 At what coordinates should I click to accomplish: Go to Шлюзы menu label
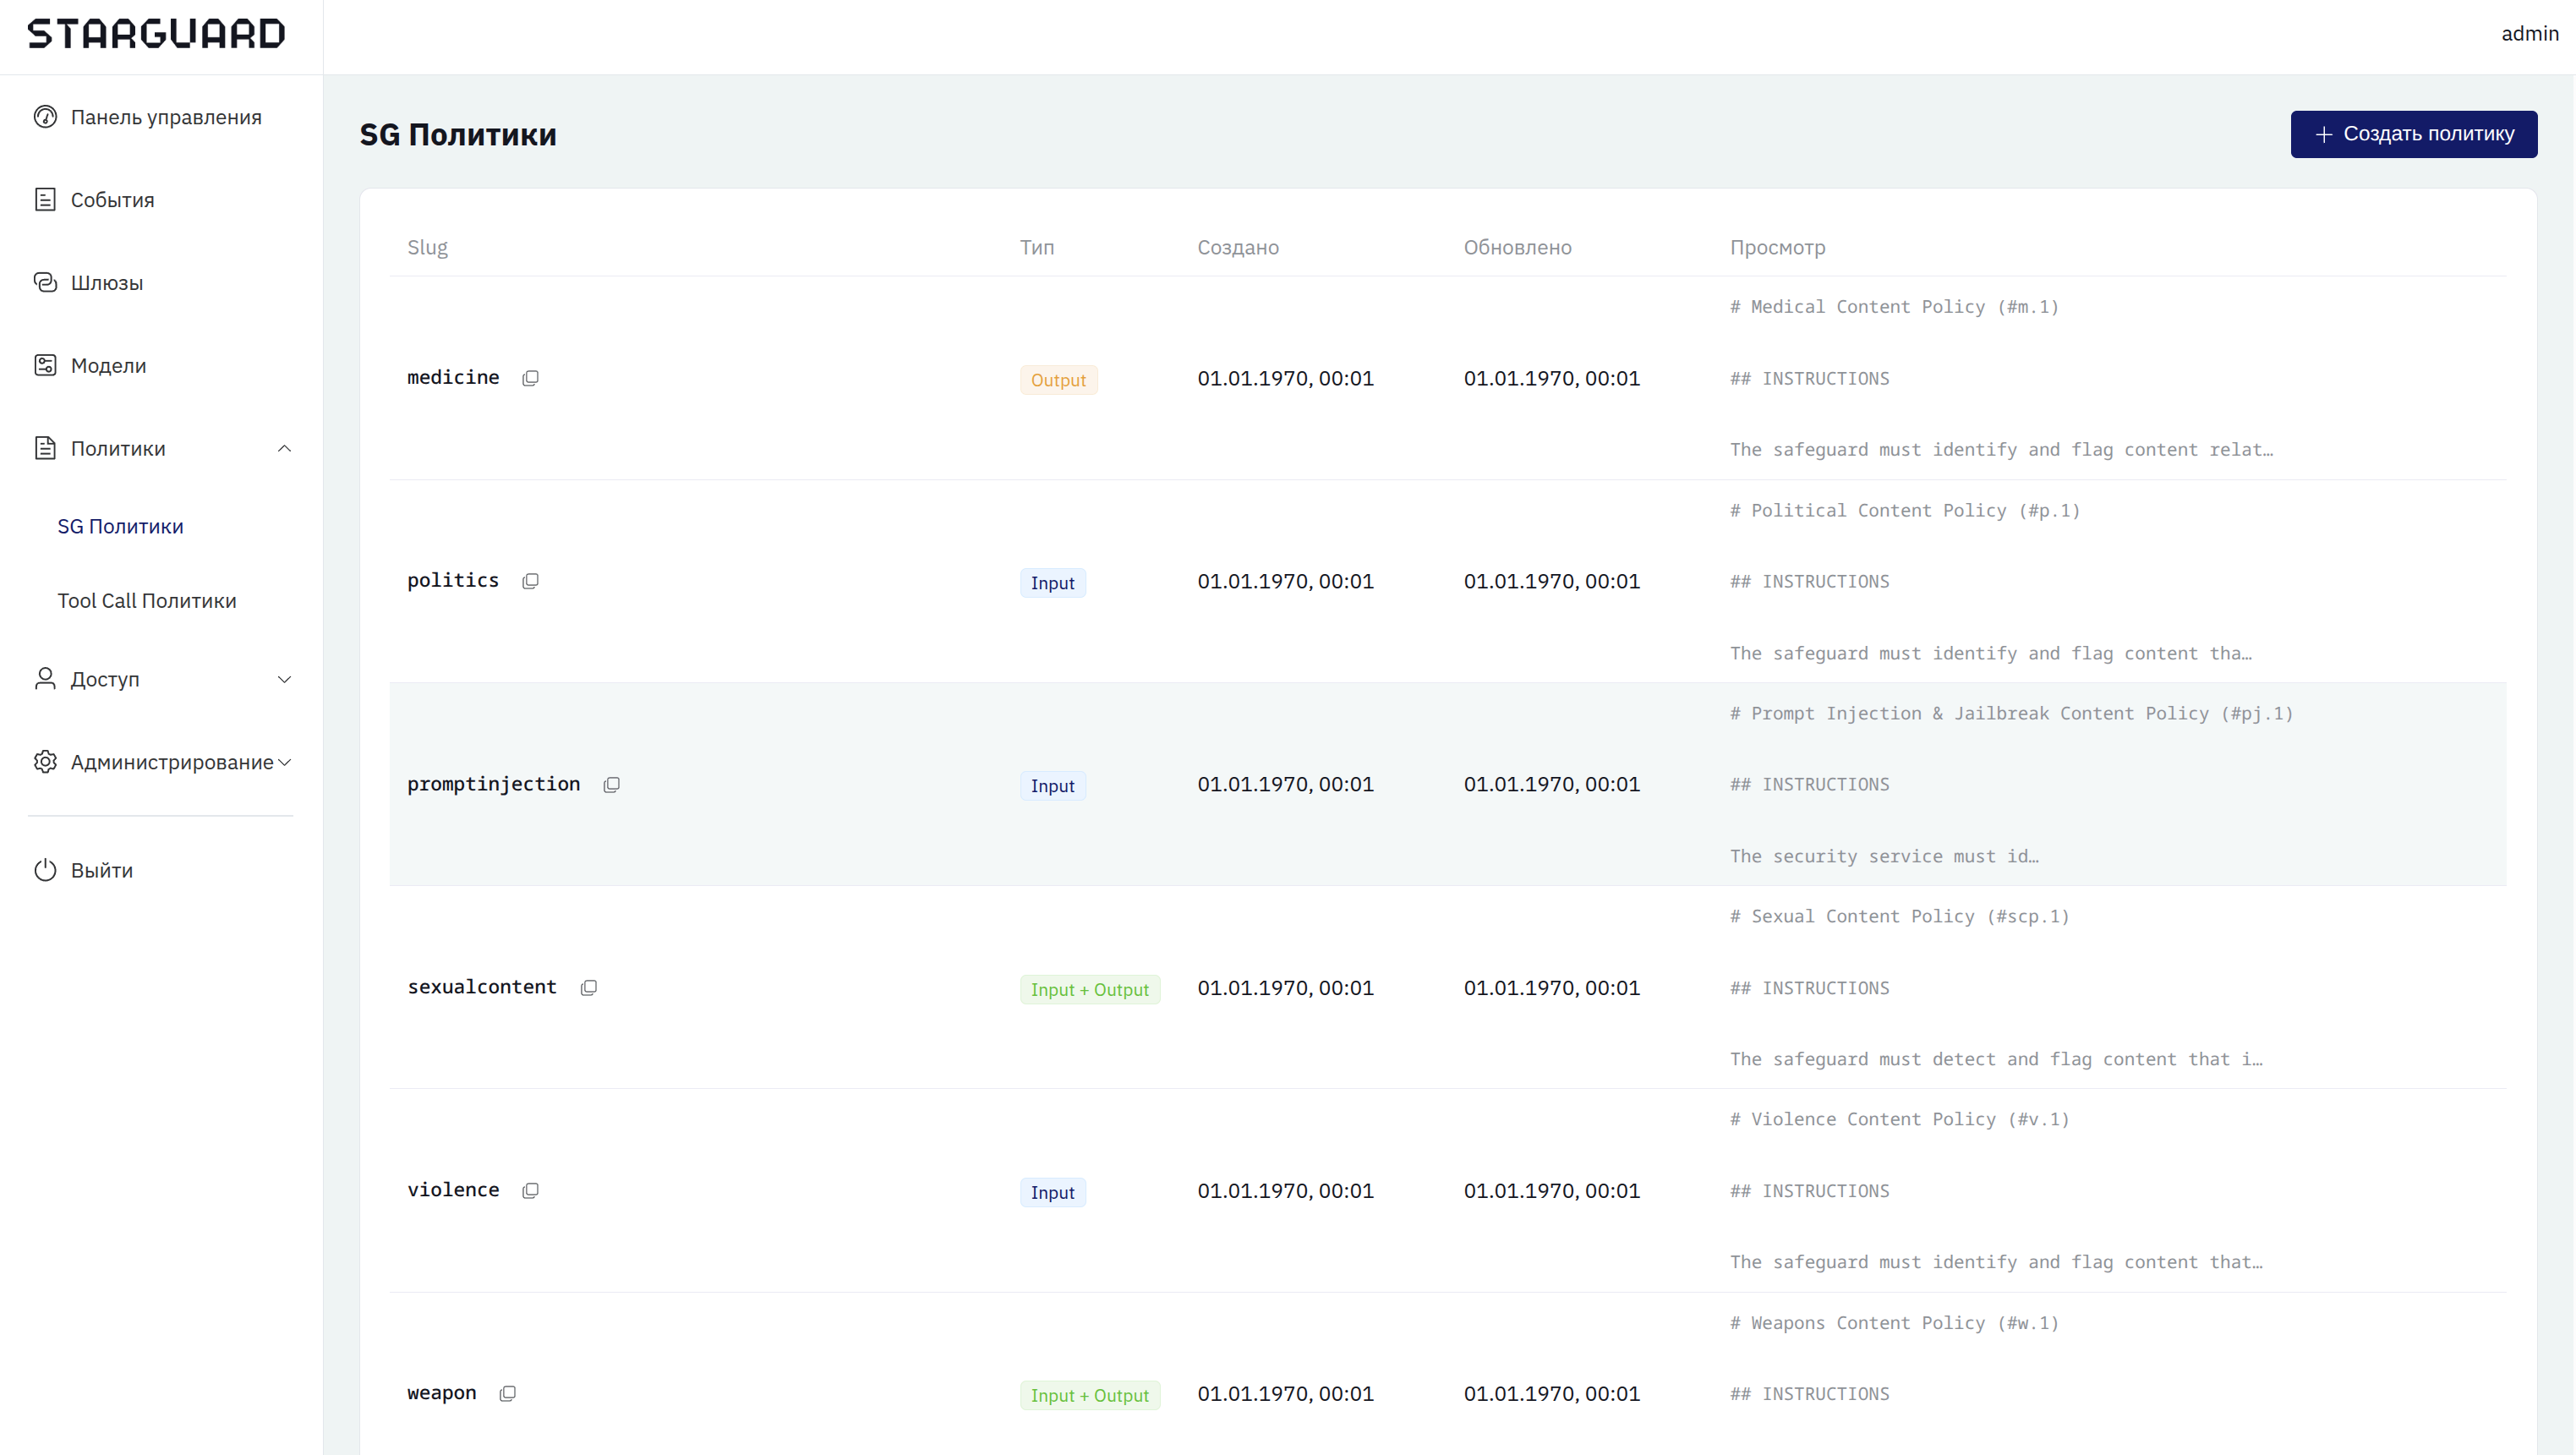point(107,283)
